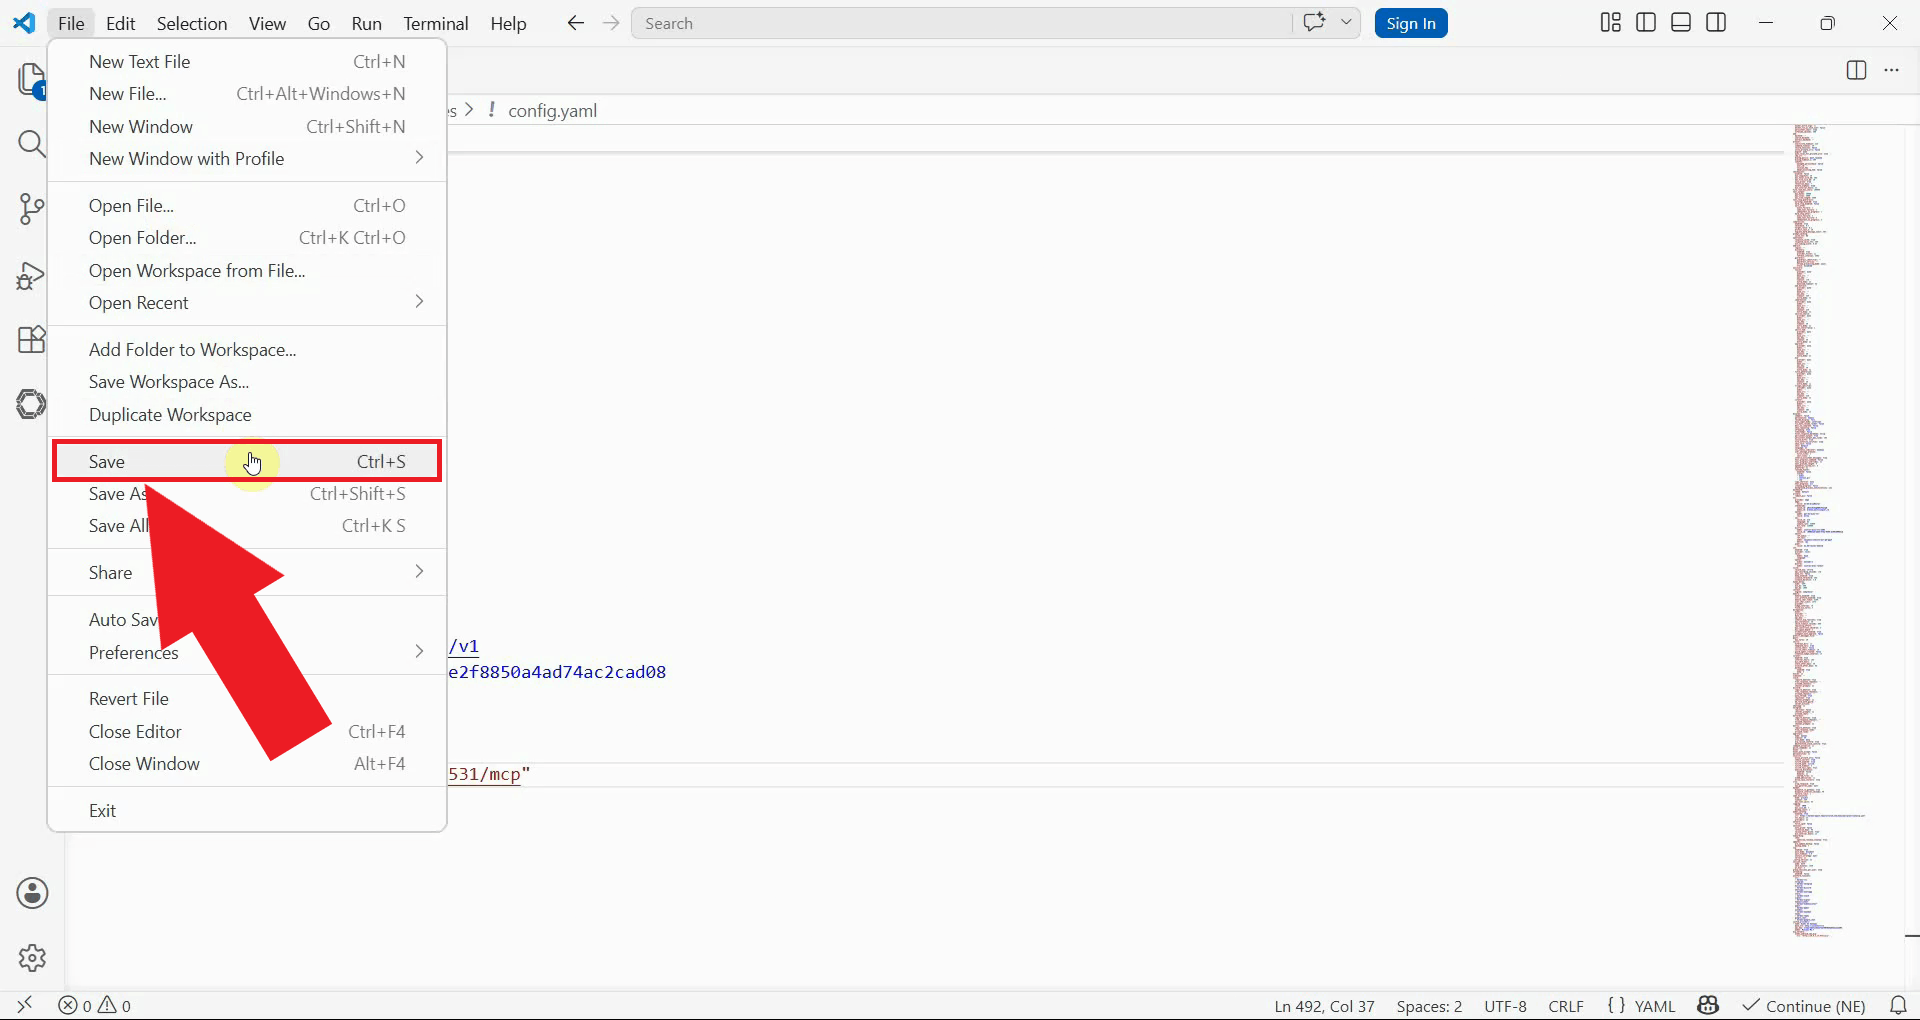Open the File menu
This screenshot has width=1920, height=1020.
point(71,23)
